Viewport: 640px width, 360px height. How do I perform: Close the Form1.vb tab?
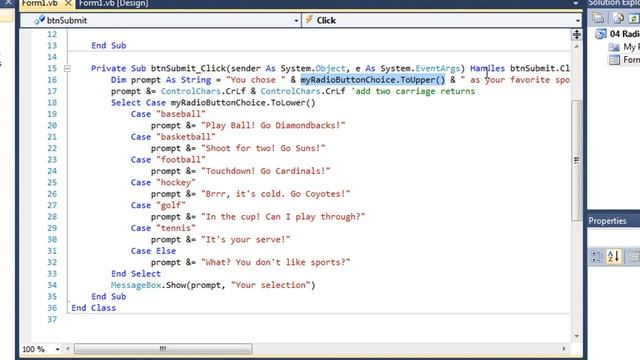(x=68, y=3)
